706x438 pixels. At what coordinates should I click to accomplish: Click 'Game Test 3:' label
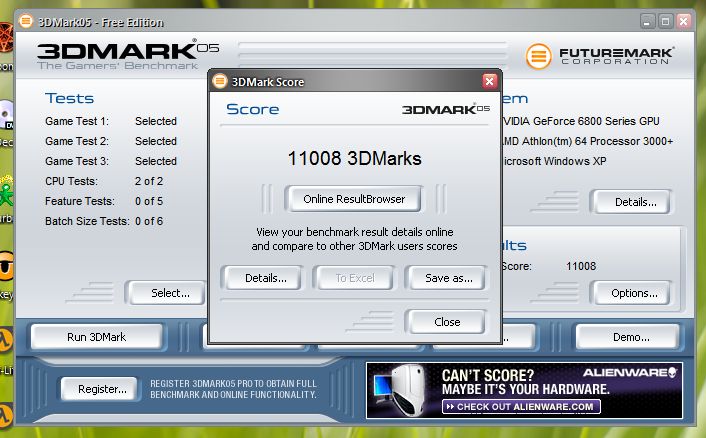(77, 161)
